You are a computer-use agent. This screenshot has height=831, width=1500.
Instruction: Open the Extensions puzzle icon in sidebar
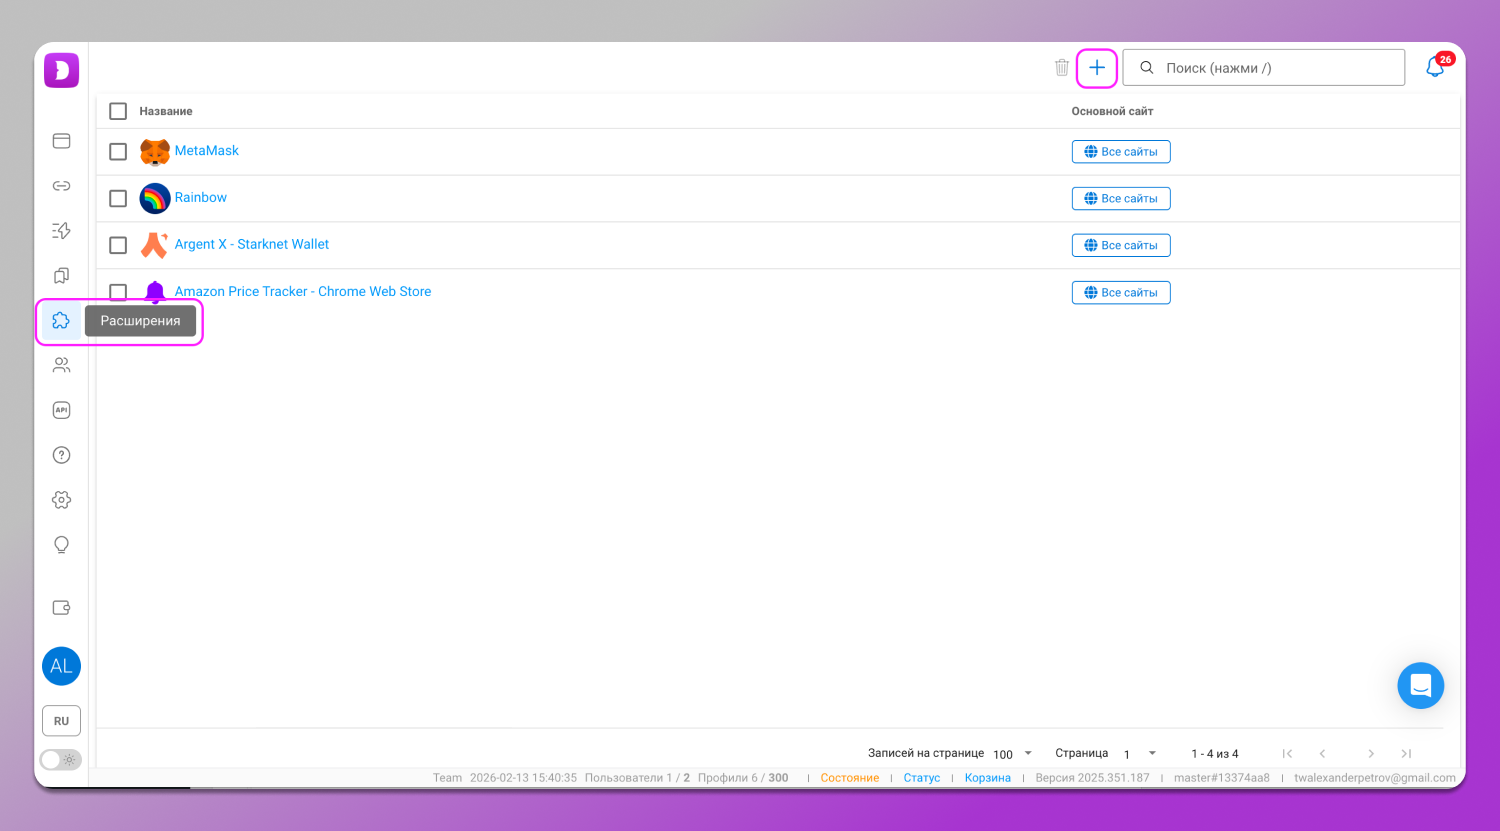61,321
